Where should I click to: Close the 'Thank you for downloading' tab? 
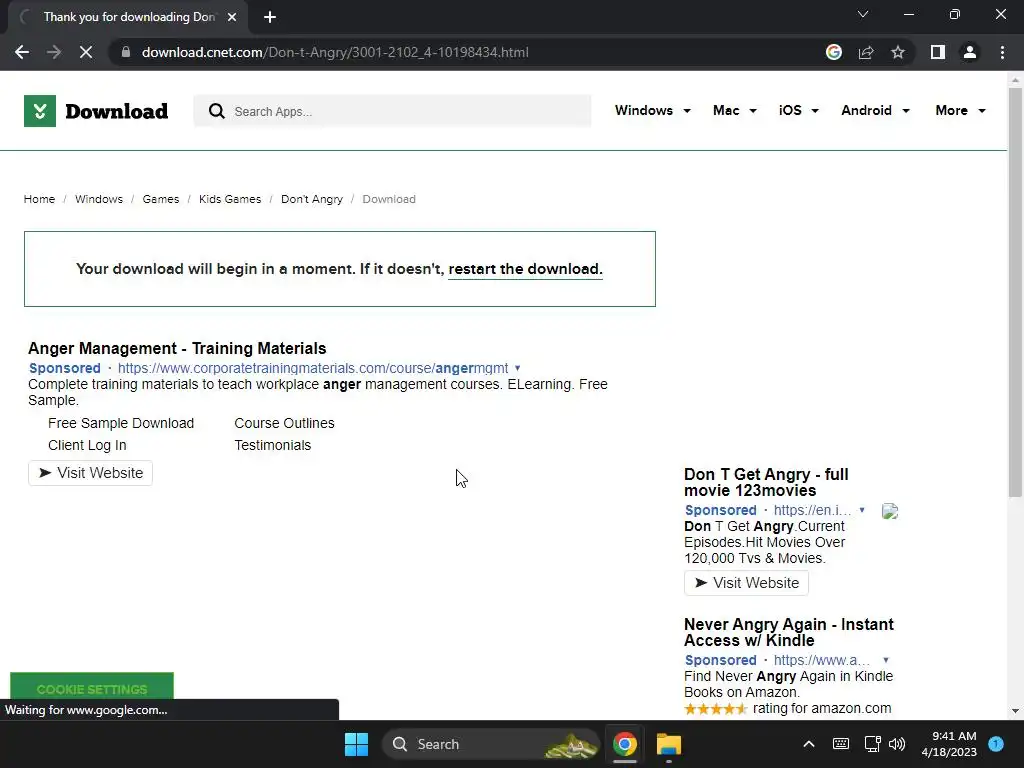[232, 17]
